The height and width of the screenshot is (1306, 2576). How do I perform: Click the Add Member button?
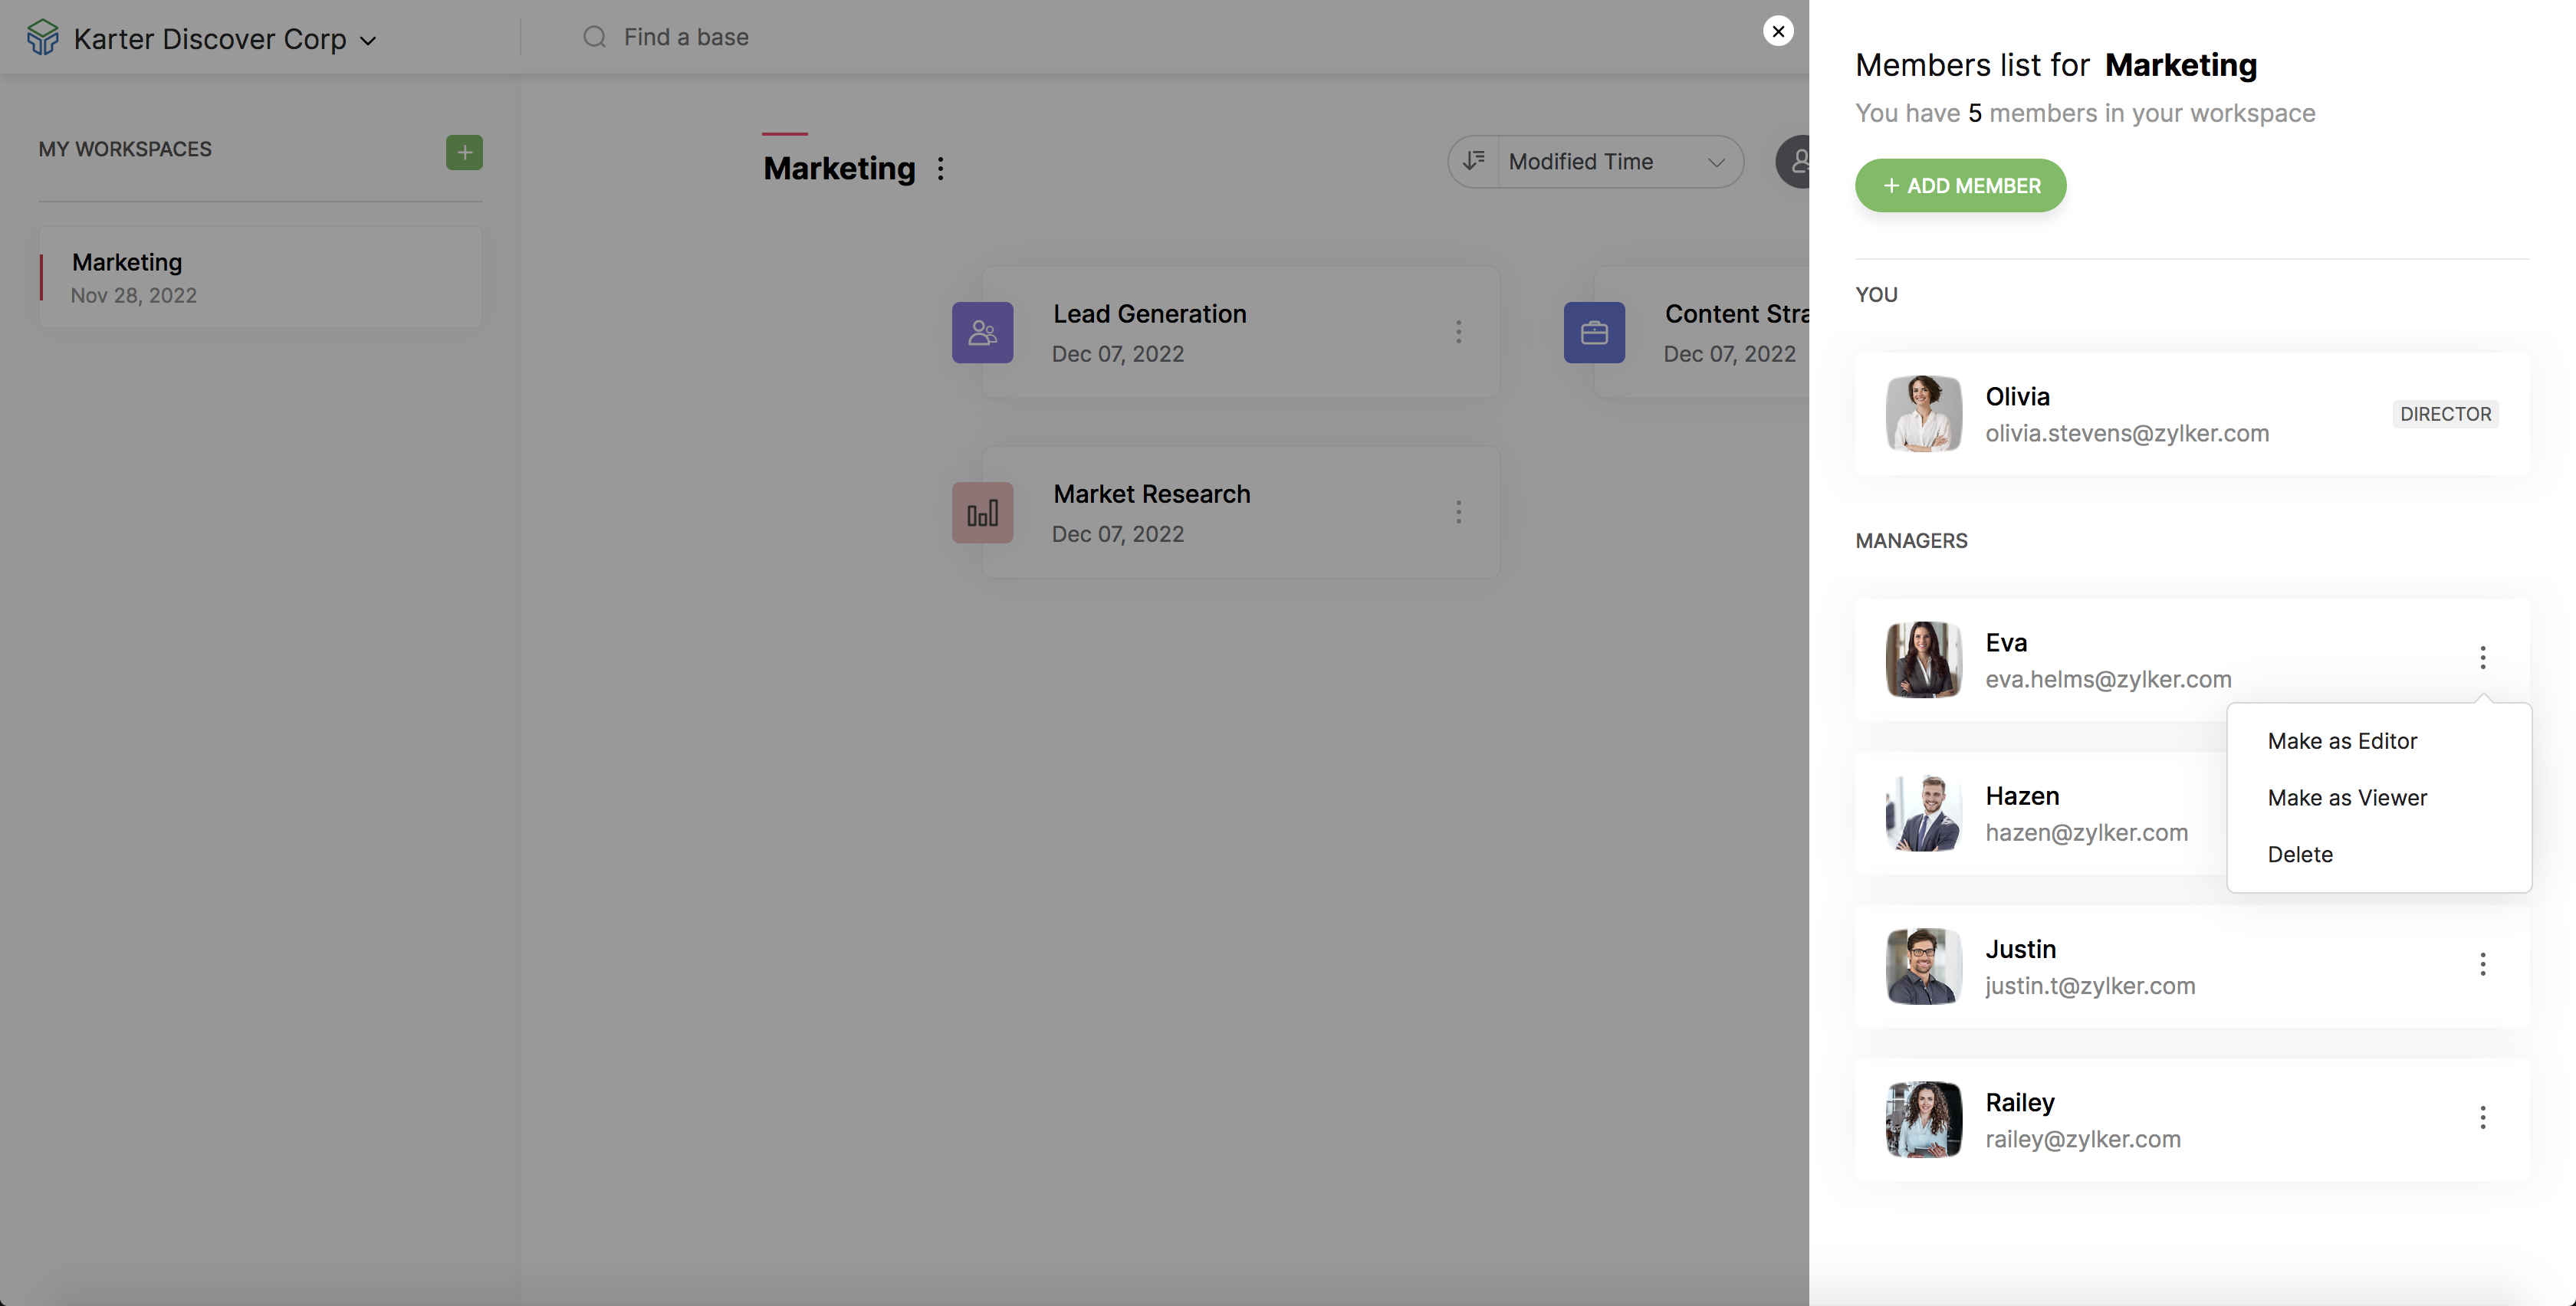pyautogui.click(x=1960, y=186)
